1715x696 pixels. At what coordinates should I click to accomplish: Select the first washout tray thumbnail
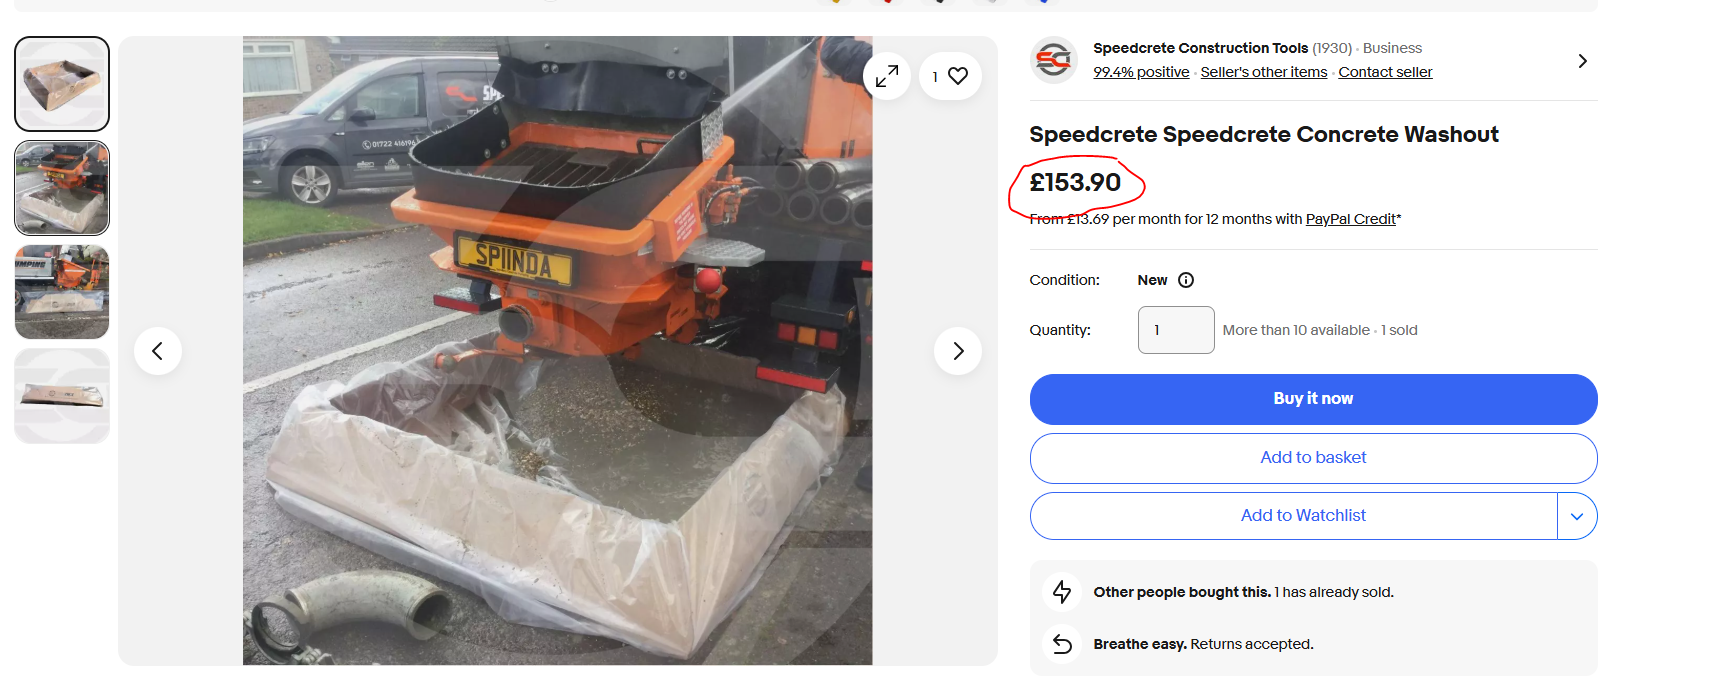(x=62, y=84)
